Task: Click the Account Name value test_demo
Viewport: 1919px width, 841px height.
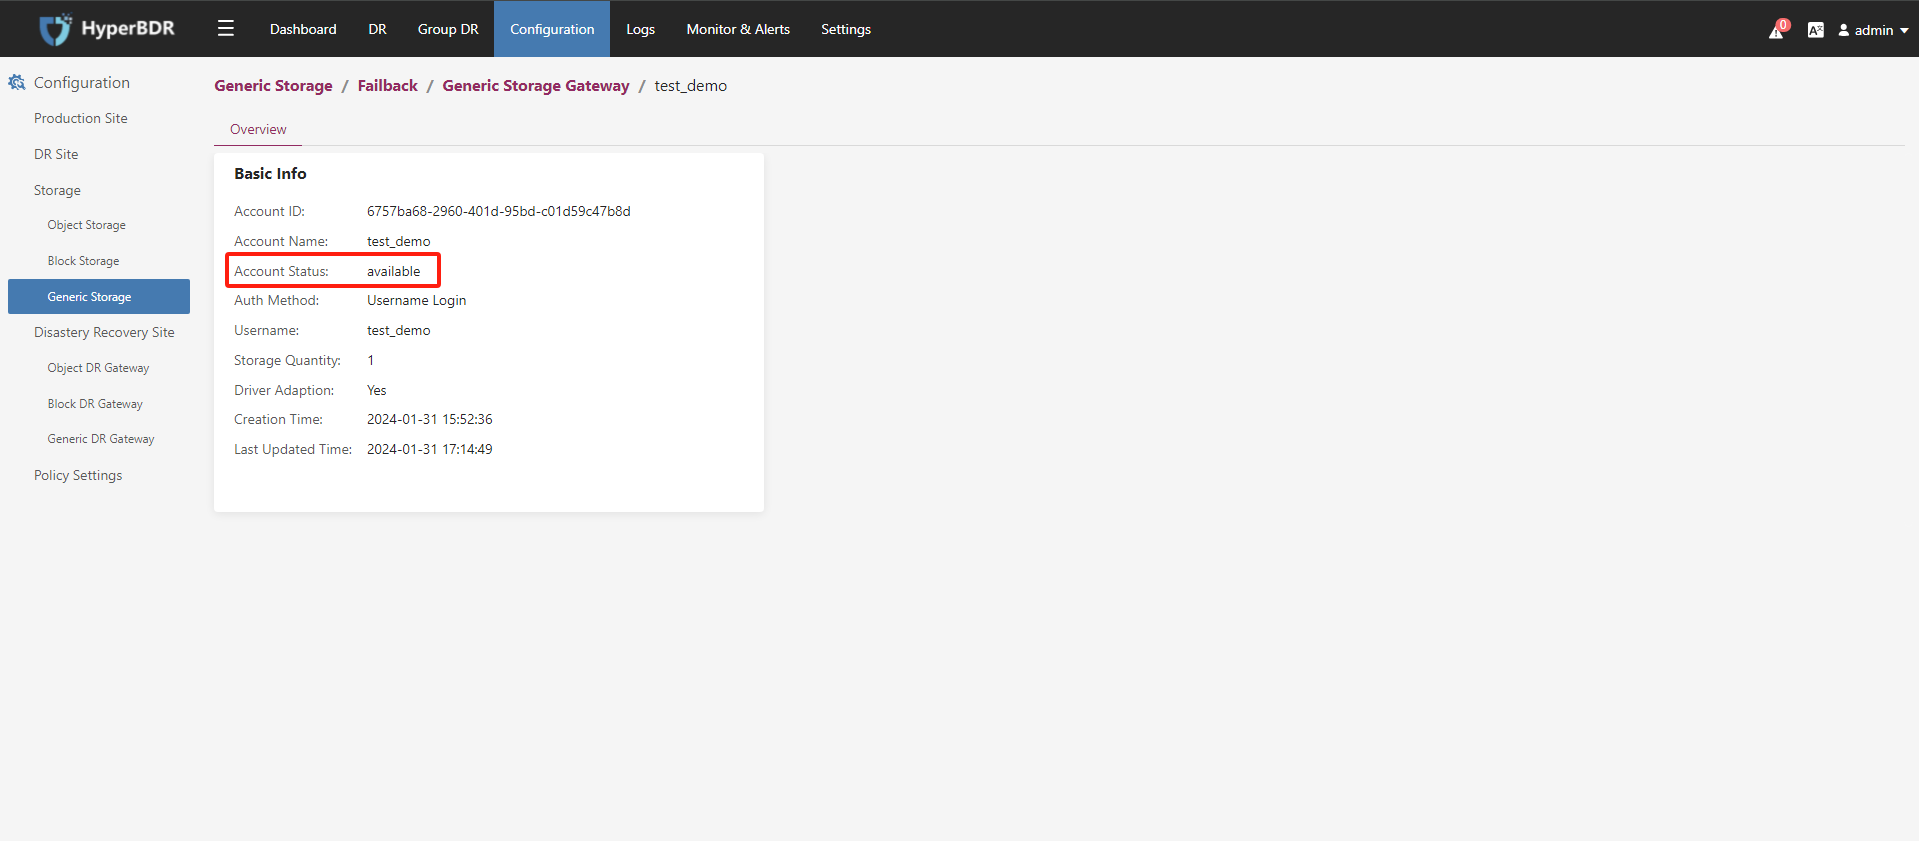Action: (399, 241)
